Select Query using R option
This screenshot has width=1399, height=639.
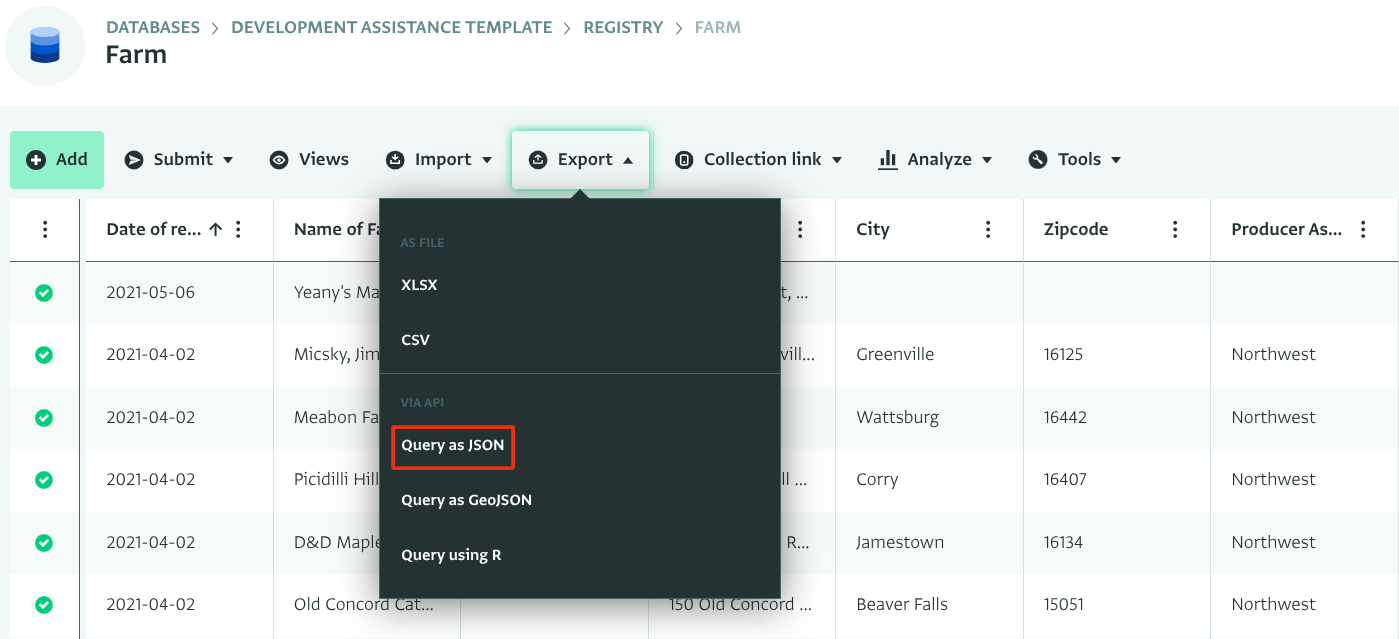coord(451,555)
